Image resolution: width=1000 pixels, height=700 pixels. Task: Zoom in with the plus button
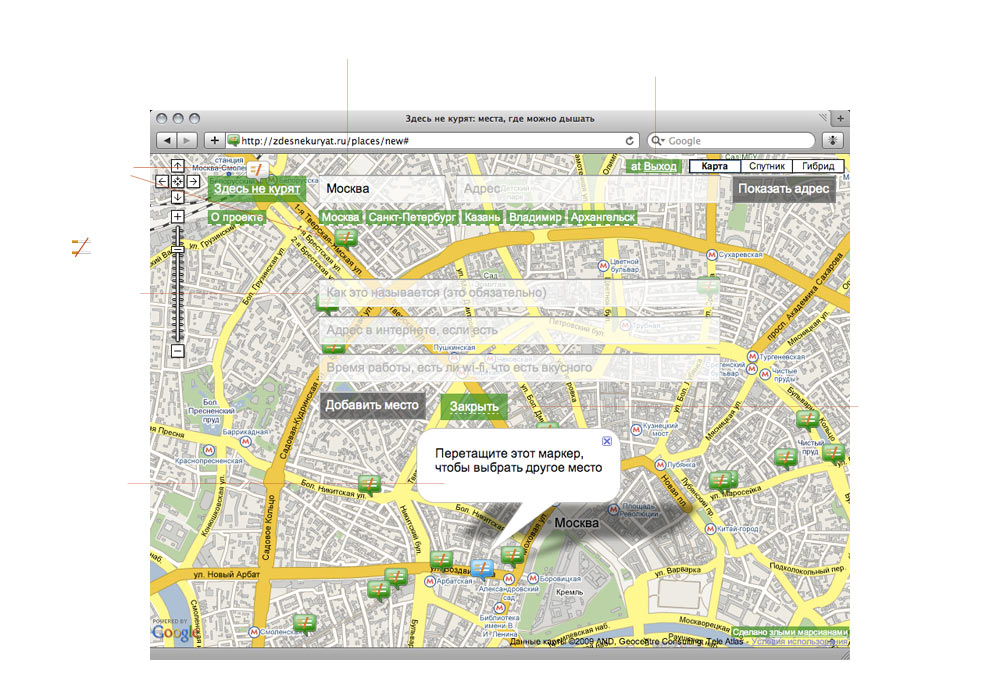[x=177, y=216]
